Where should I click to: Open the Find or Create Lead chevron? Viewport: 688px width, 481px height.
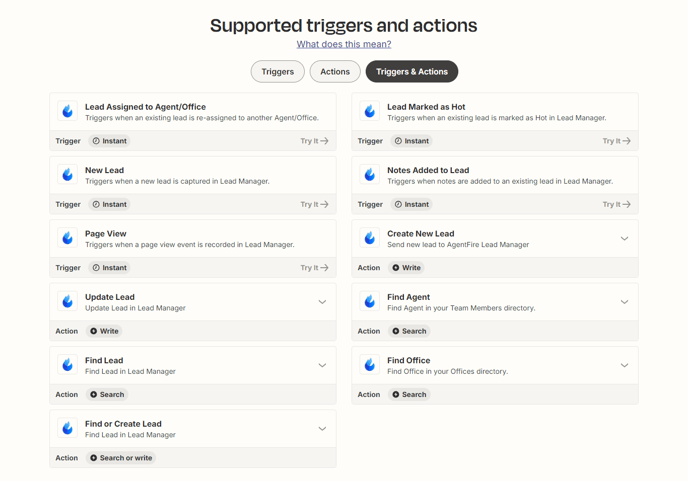322,429
